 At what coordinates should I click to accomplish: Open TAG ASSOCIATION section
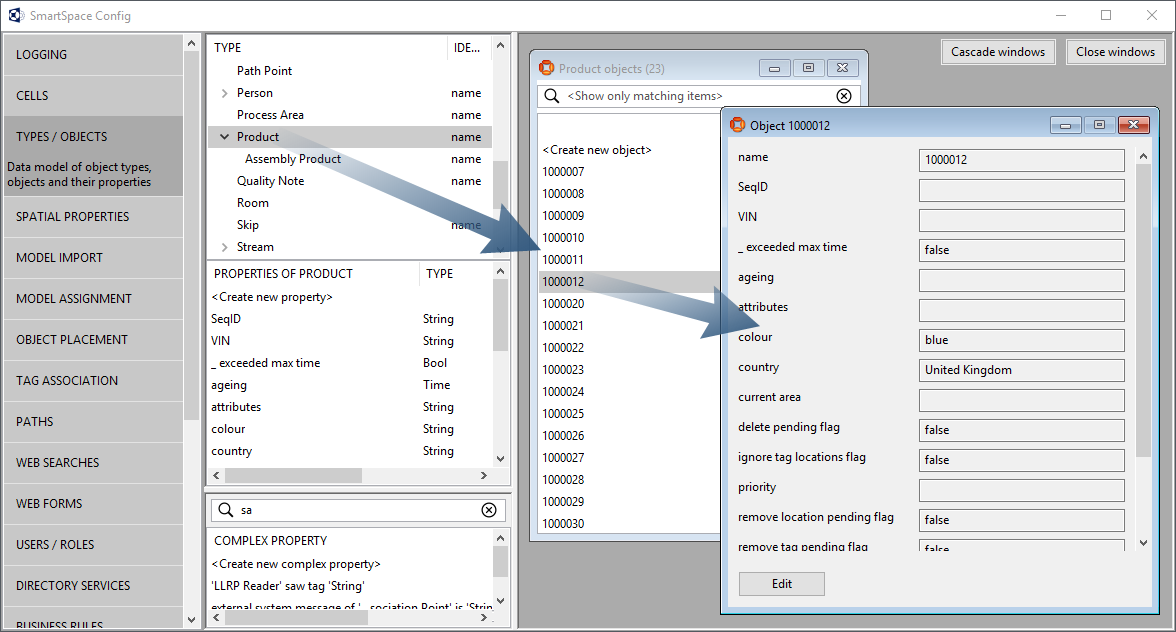[93, 381]
